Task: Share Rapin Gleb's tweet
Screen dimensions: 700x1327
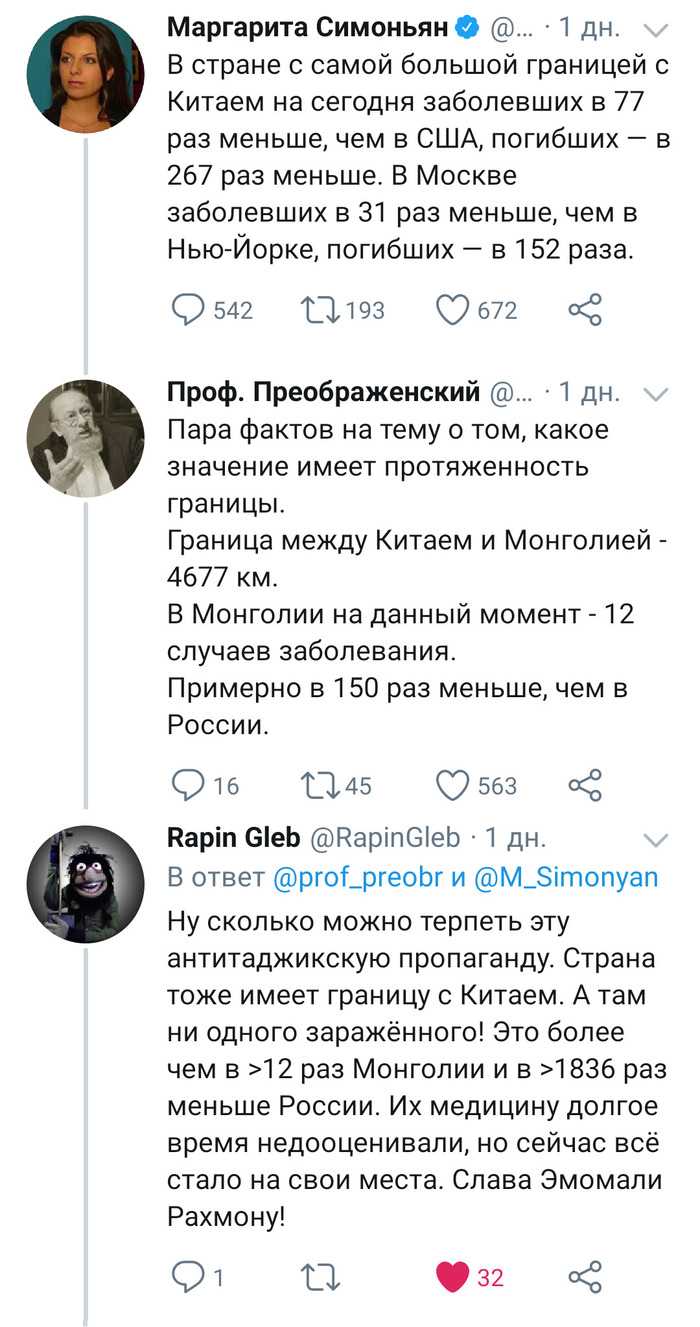Action: coord(585,1269)
